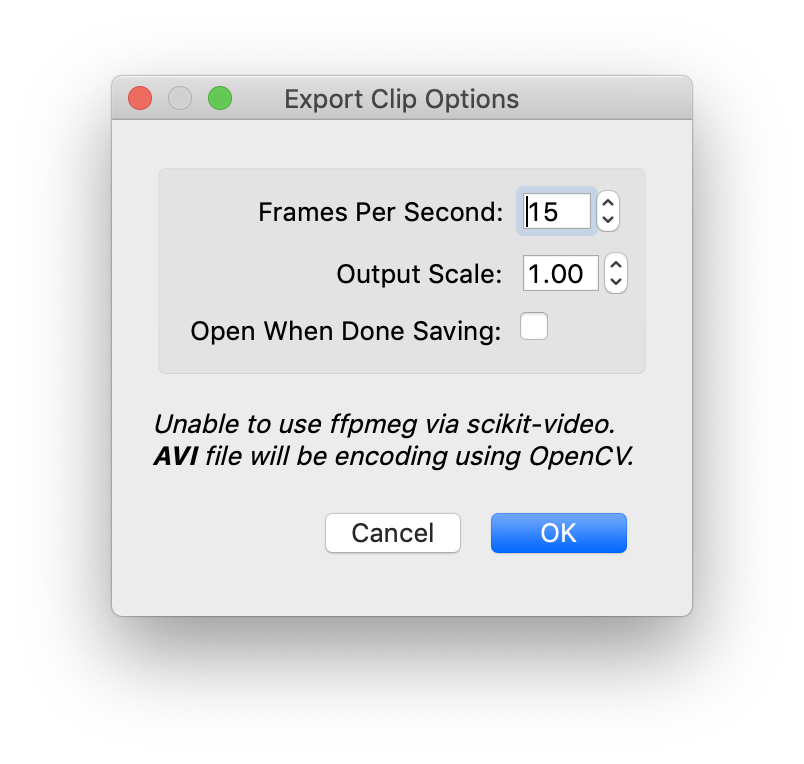Select the Frames Per Second input field

(x=556, y=211)
